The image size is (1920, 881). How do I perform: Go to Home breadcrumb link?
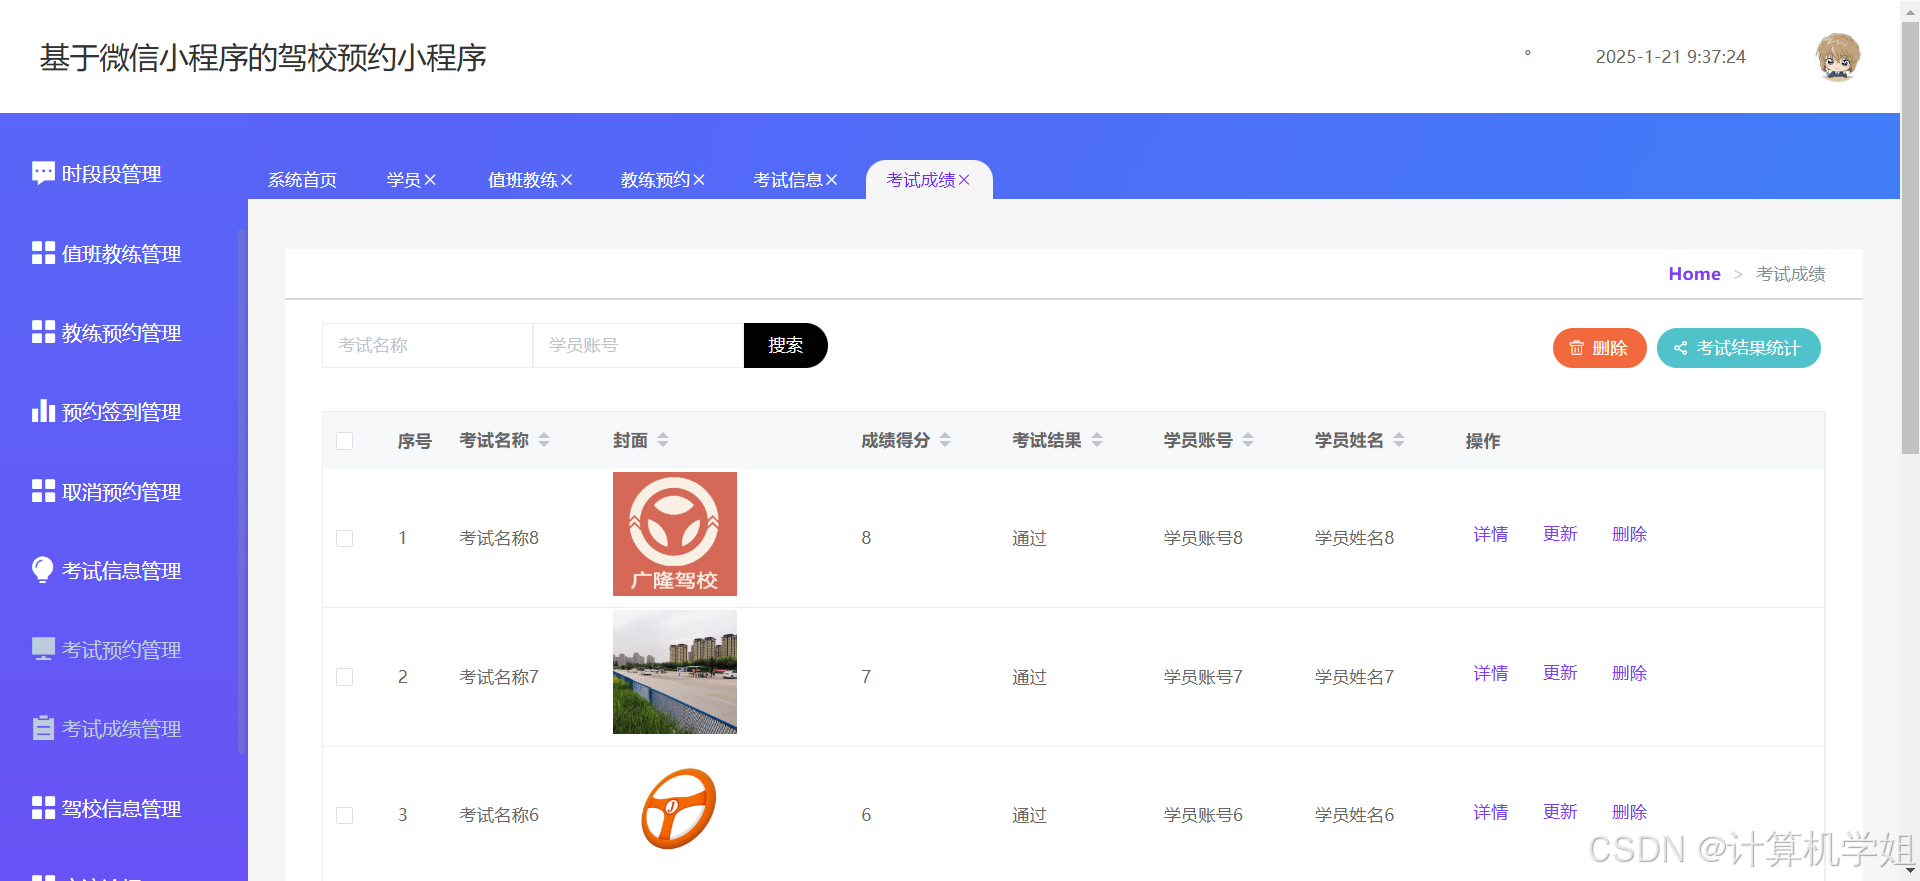[x=1694, y=274]
